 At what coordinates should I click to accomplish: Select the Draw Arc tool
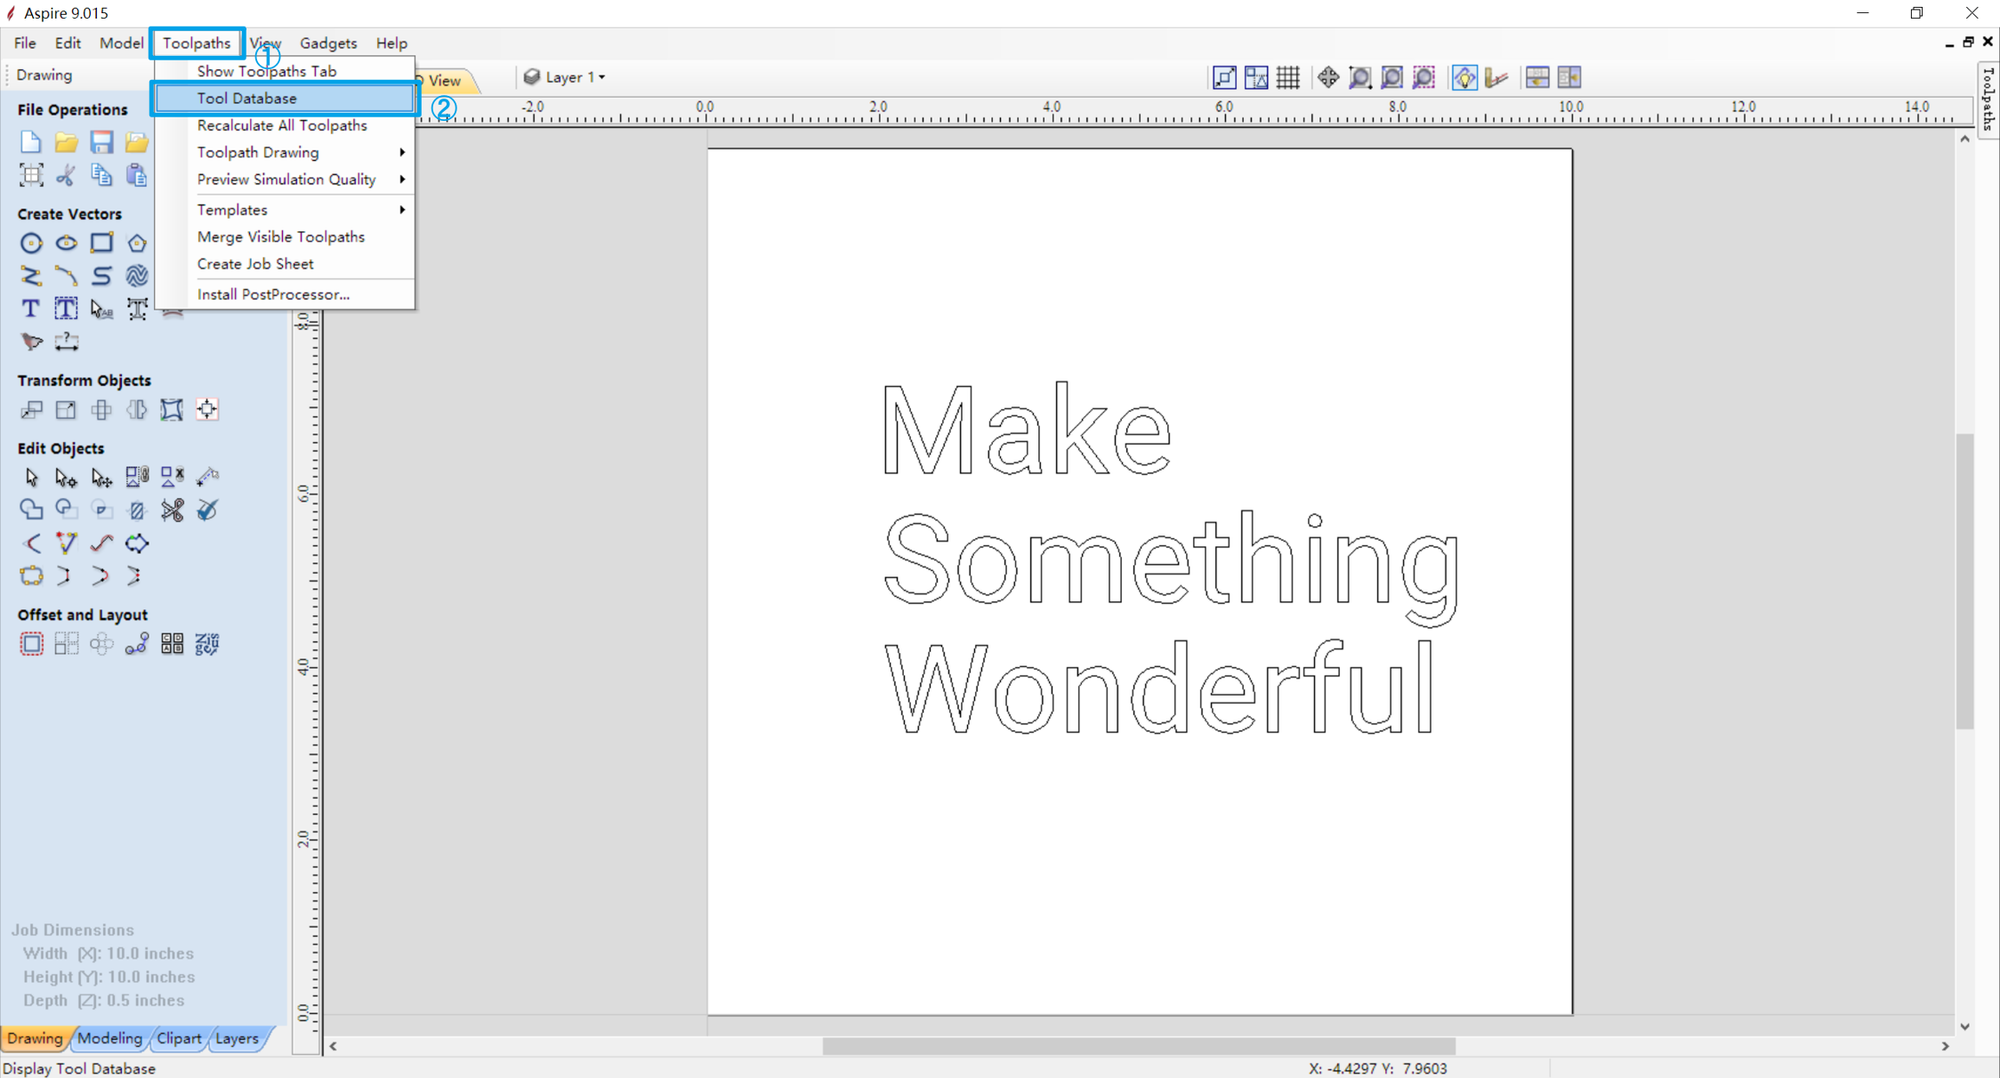66,276
